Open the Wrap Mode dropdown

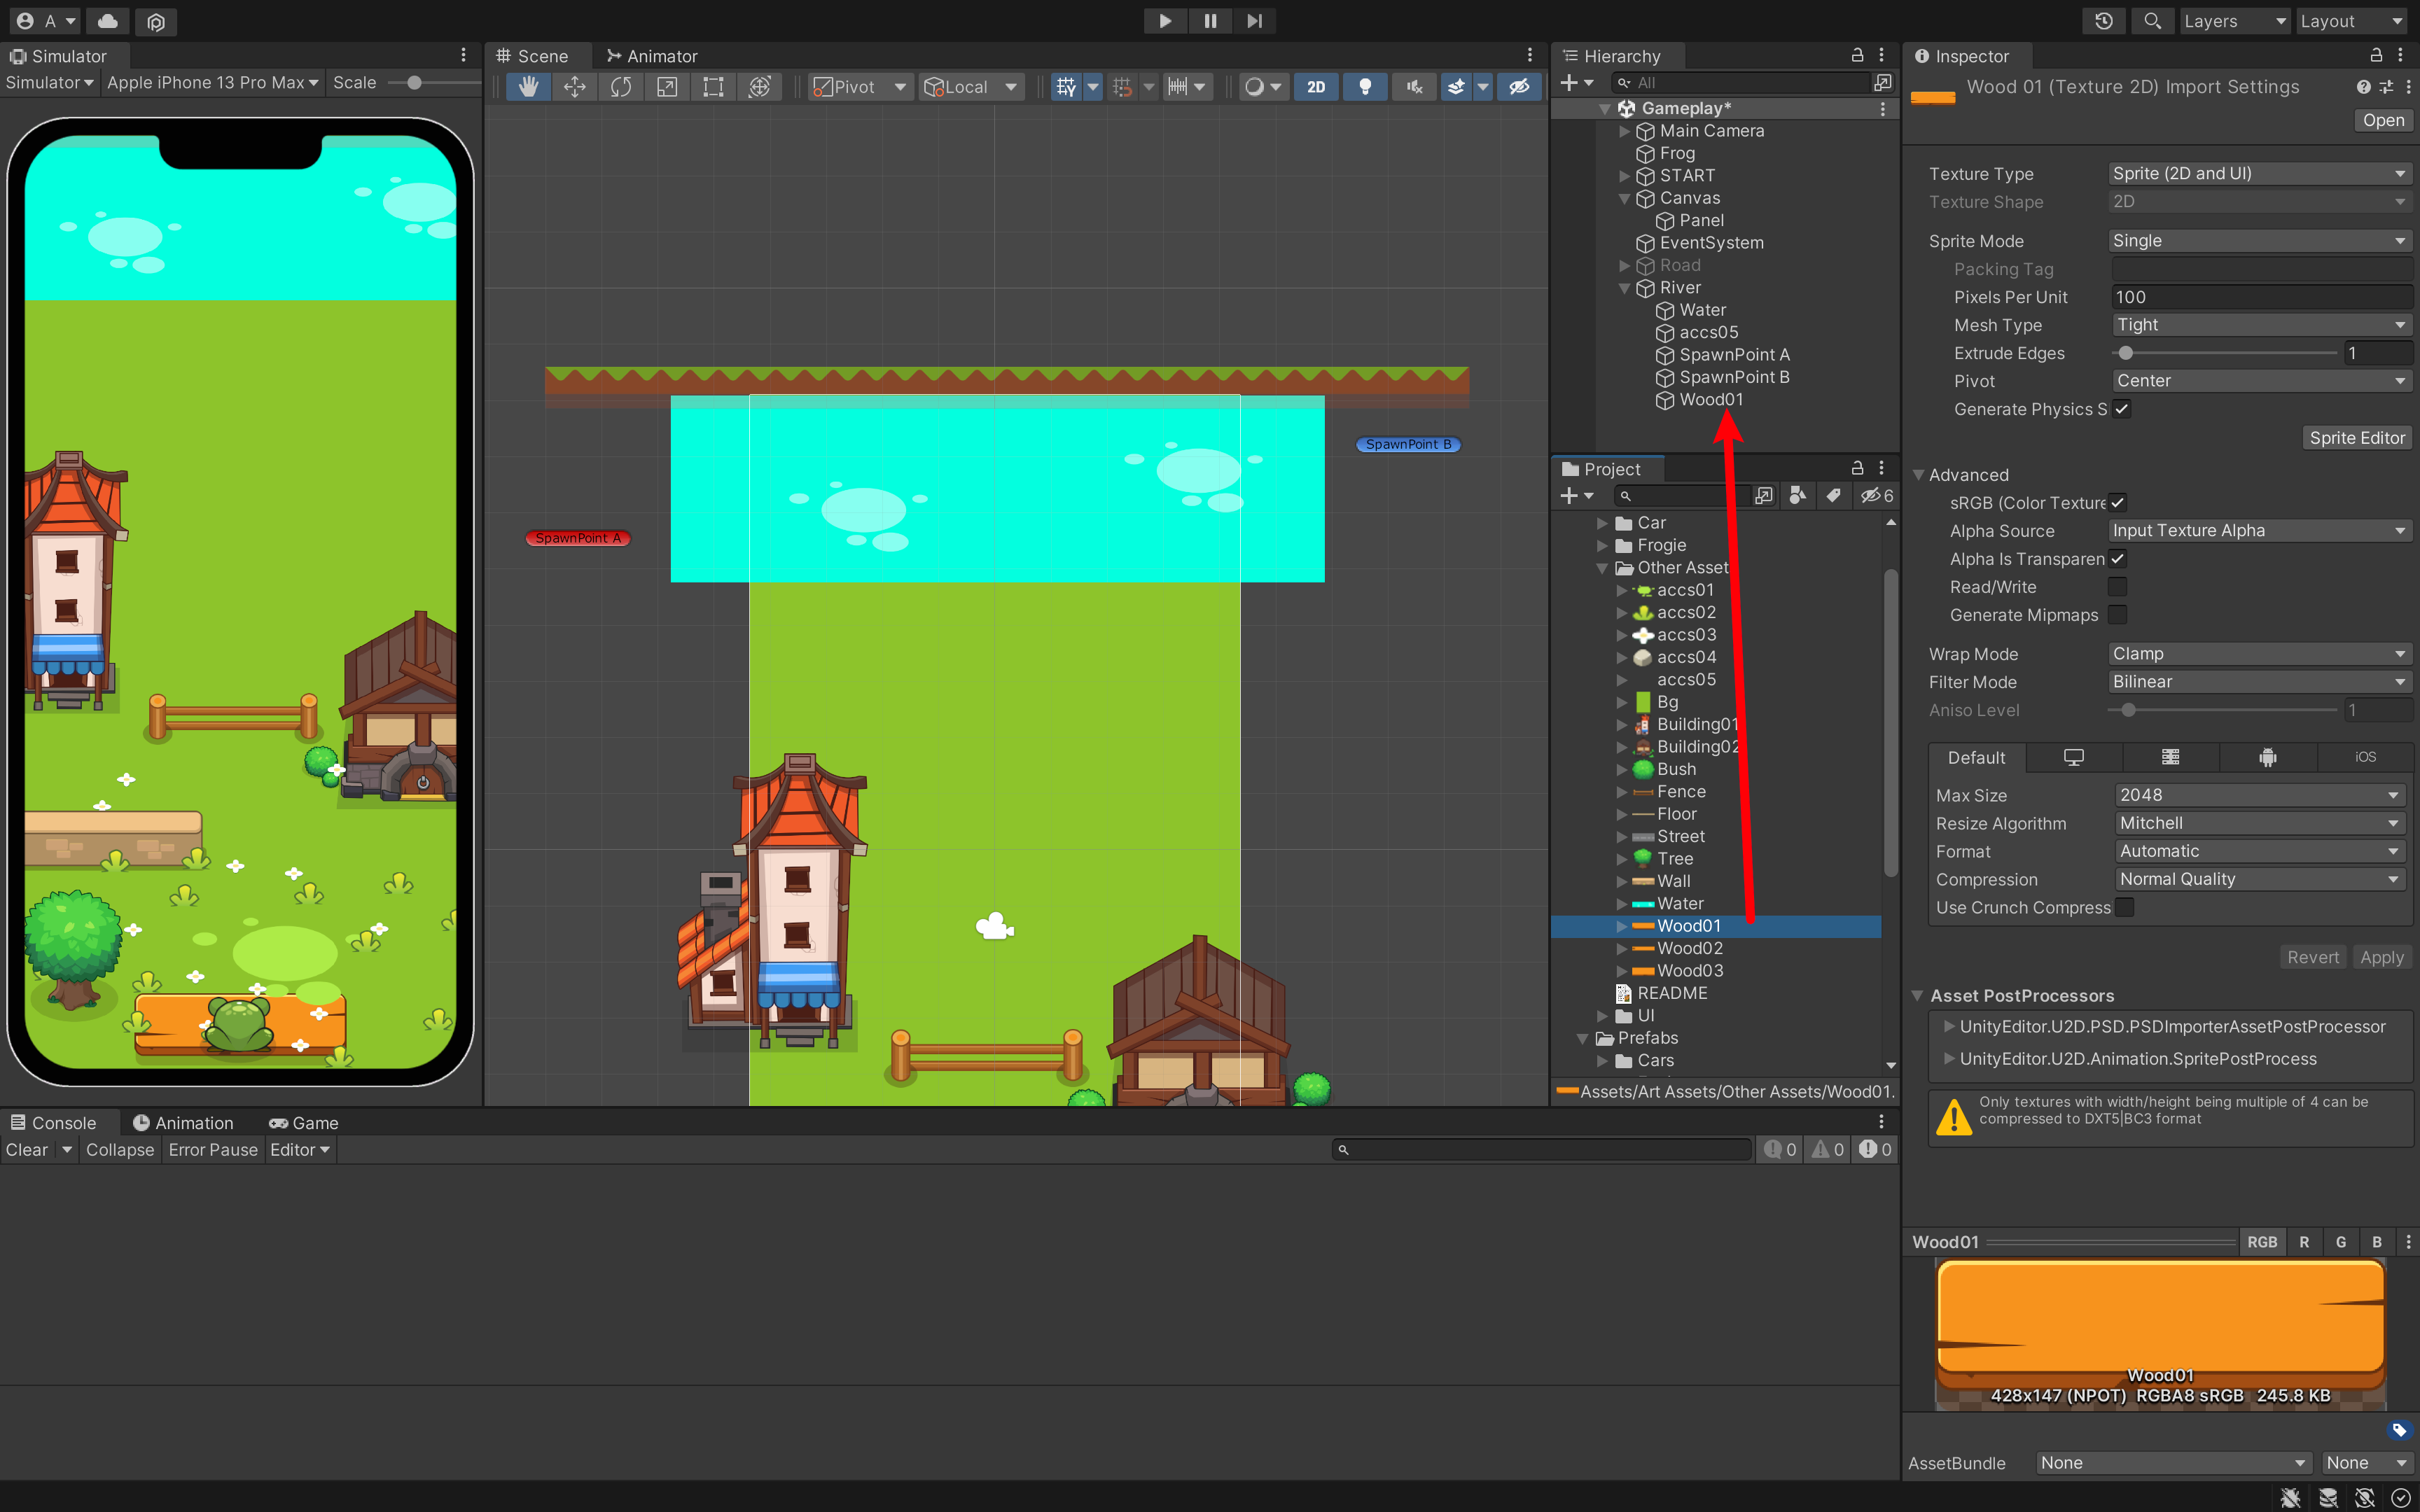pos(2260,654)
